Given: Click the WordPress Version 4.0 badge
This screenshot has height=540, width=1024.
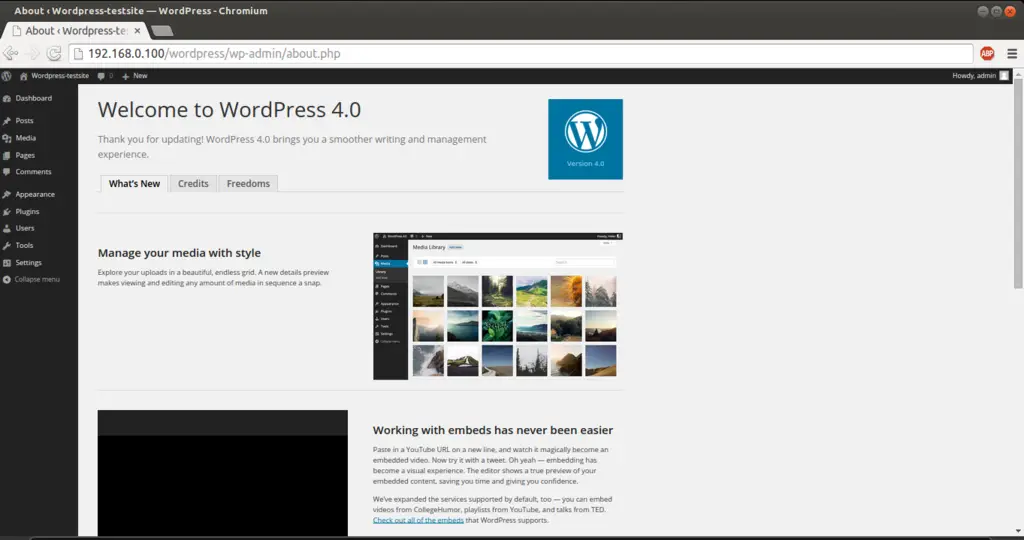Looking at the screenshot, I should click(x=585, y=139).
